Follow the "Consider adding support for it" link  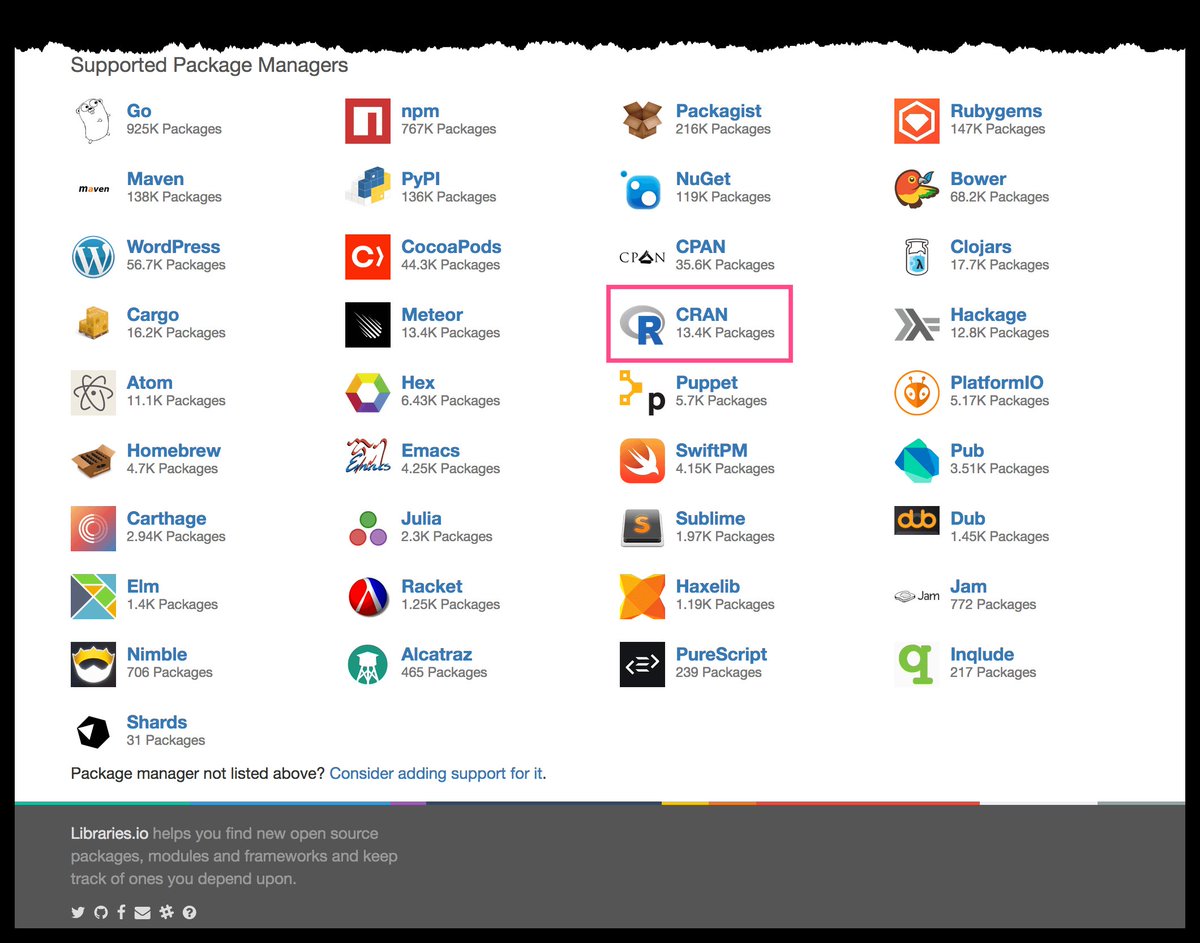tap(436, 773)
